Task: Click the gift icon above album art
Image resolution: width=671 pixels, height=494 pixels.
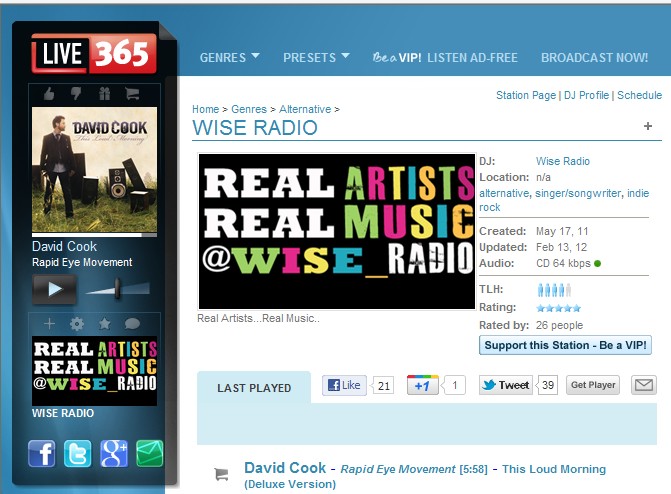Action: [x=104, y=93]
